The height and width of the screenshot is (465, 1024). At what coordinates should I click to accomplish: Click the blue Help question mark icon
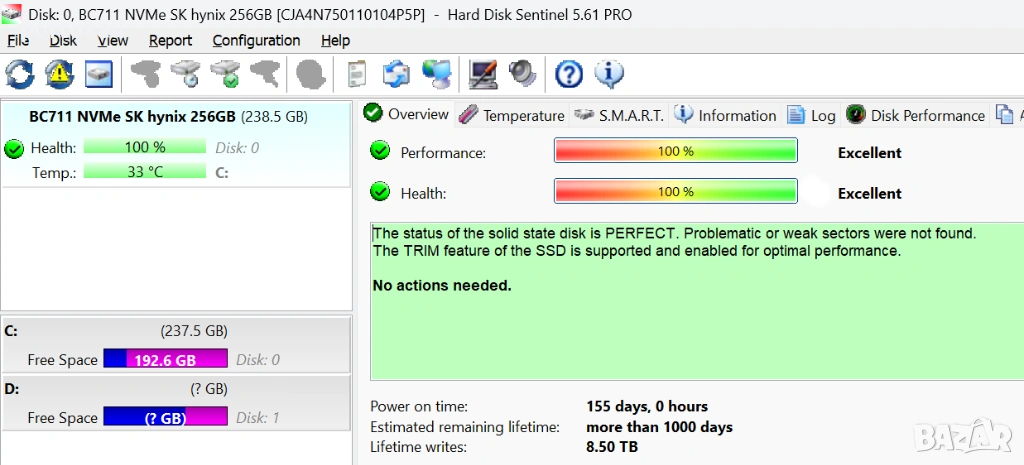[x=569, y=73]
